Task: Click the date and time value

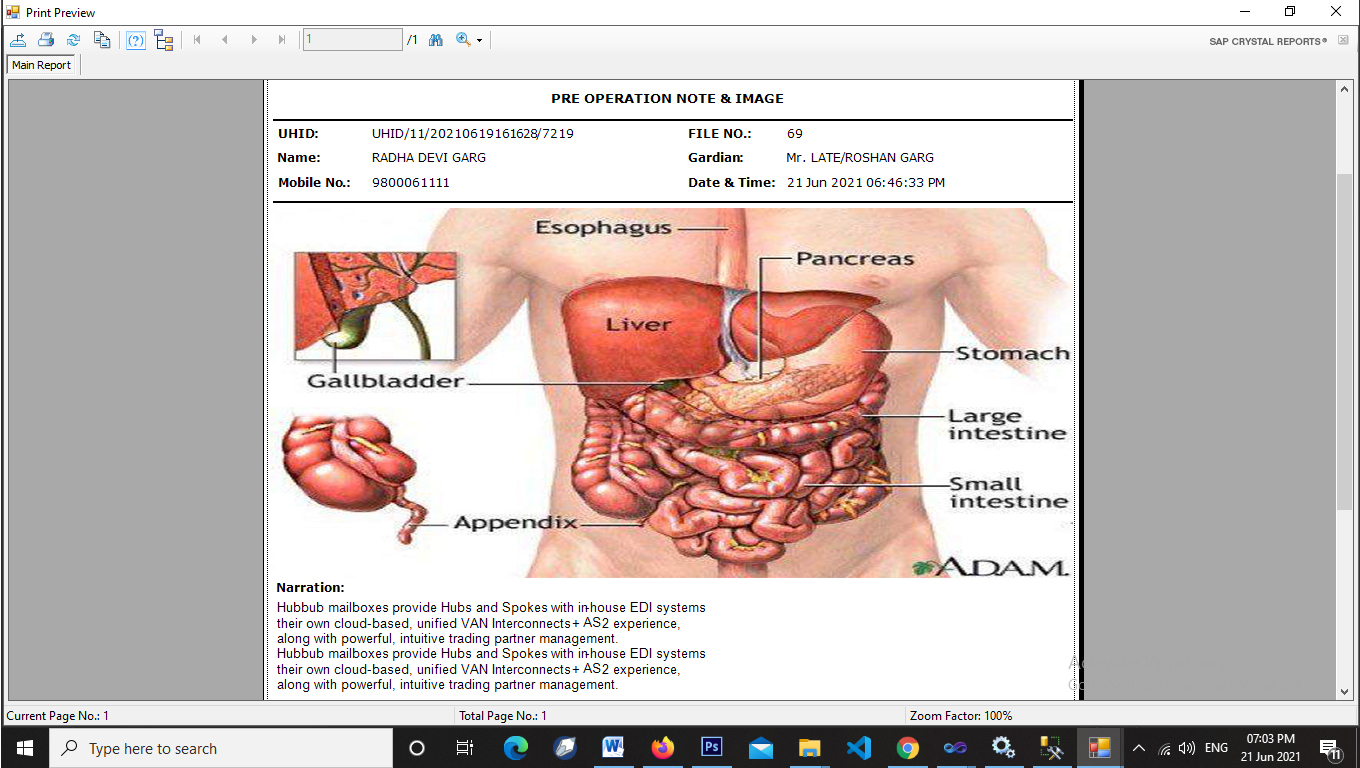Action: tap(866, 183)
